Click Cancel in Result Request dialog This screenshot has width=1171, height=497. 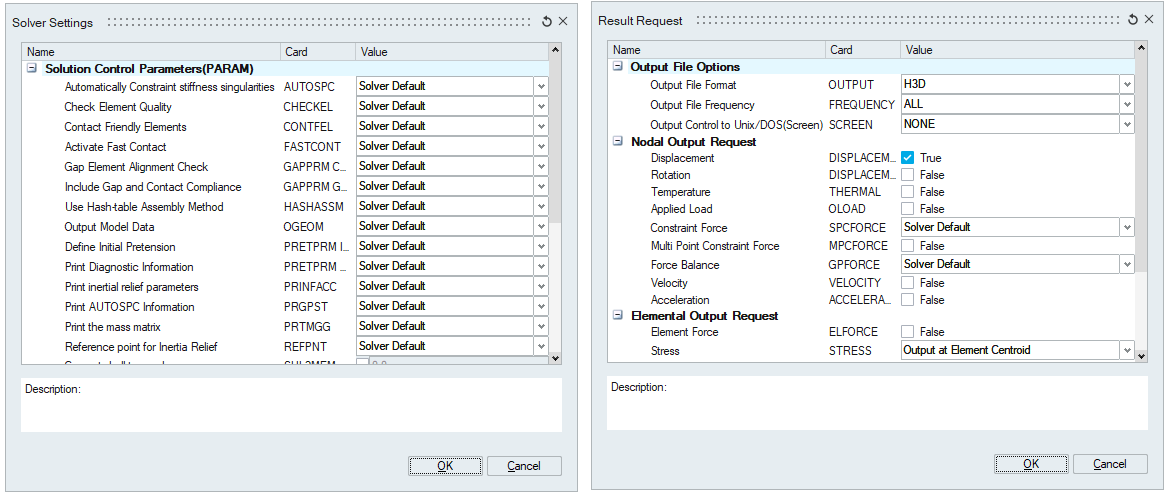1110,464
